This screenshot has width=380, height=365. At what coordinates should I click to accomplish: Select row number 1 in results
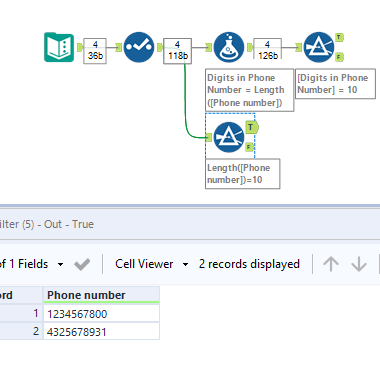21,313
